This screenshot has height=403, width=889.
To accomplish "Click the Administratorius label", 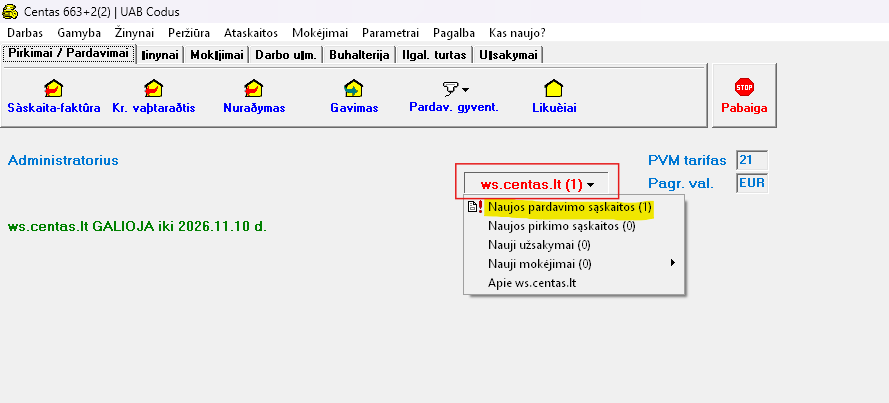I will 63,160.
